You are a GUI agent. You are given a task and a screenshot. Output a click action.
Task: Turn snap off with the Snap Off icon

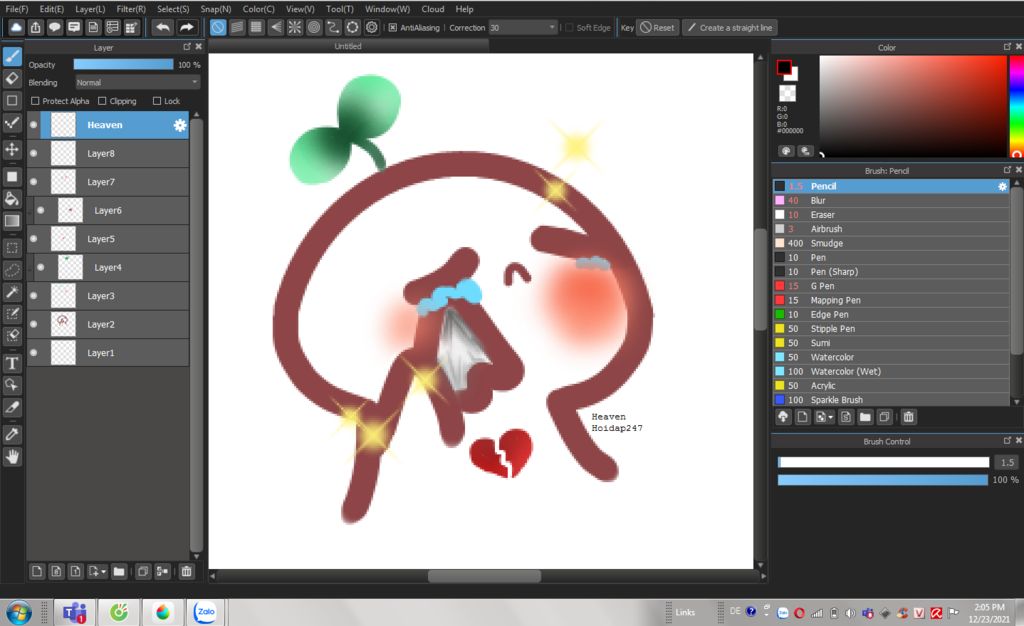218,27
